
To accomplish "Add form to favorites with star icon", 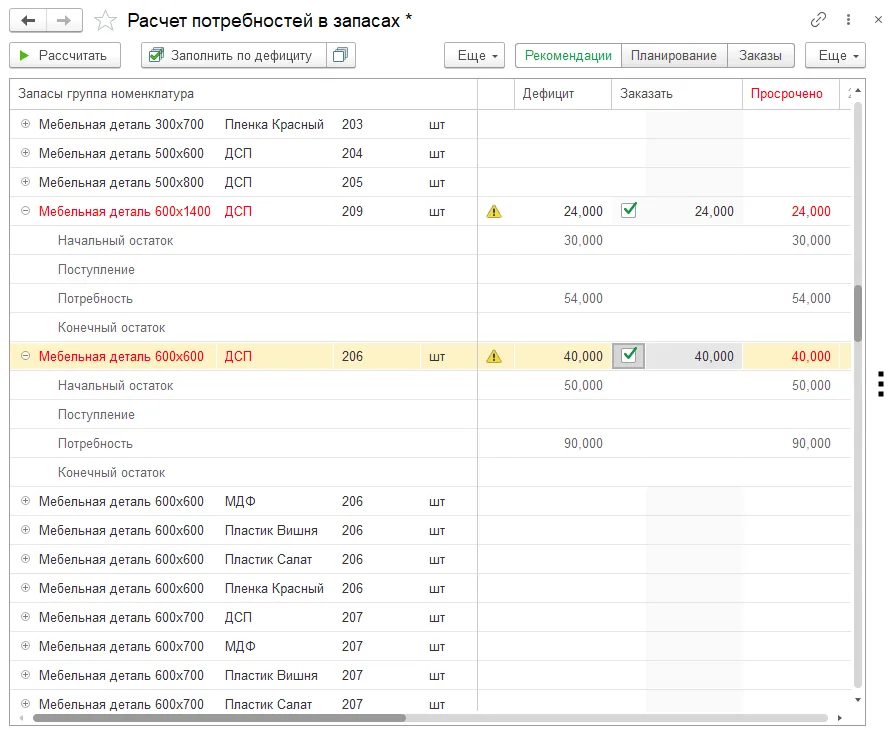I will point(105,21).
